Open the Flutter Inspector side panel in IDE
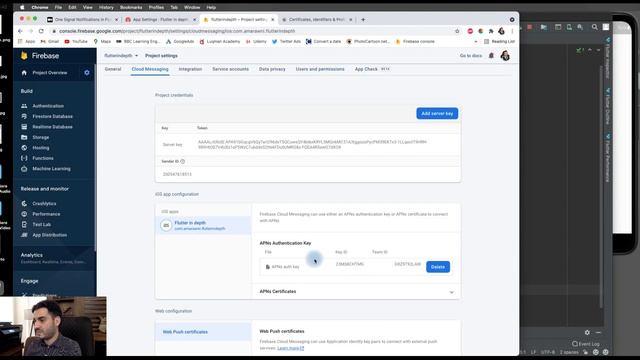640x360 pixels. pos(607,58)
